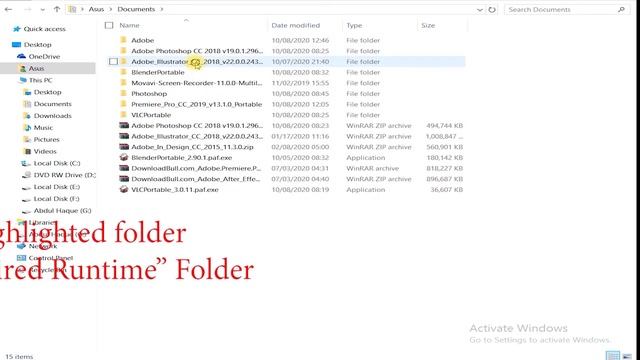Click the search magnifier icon
The image size is (640, 360).
(x=621, y=9)
